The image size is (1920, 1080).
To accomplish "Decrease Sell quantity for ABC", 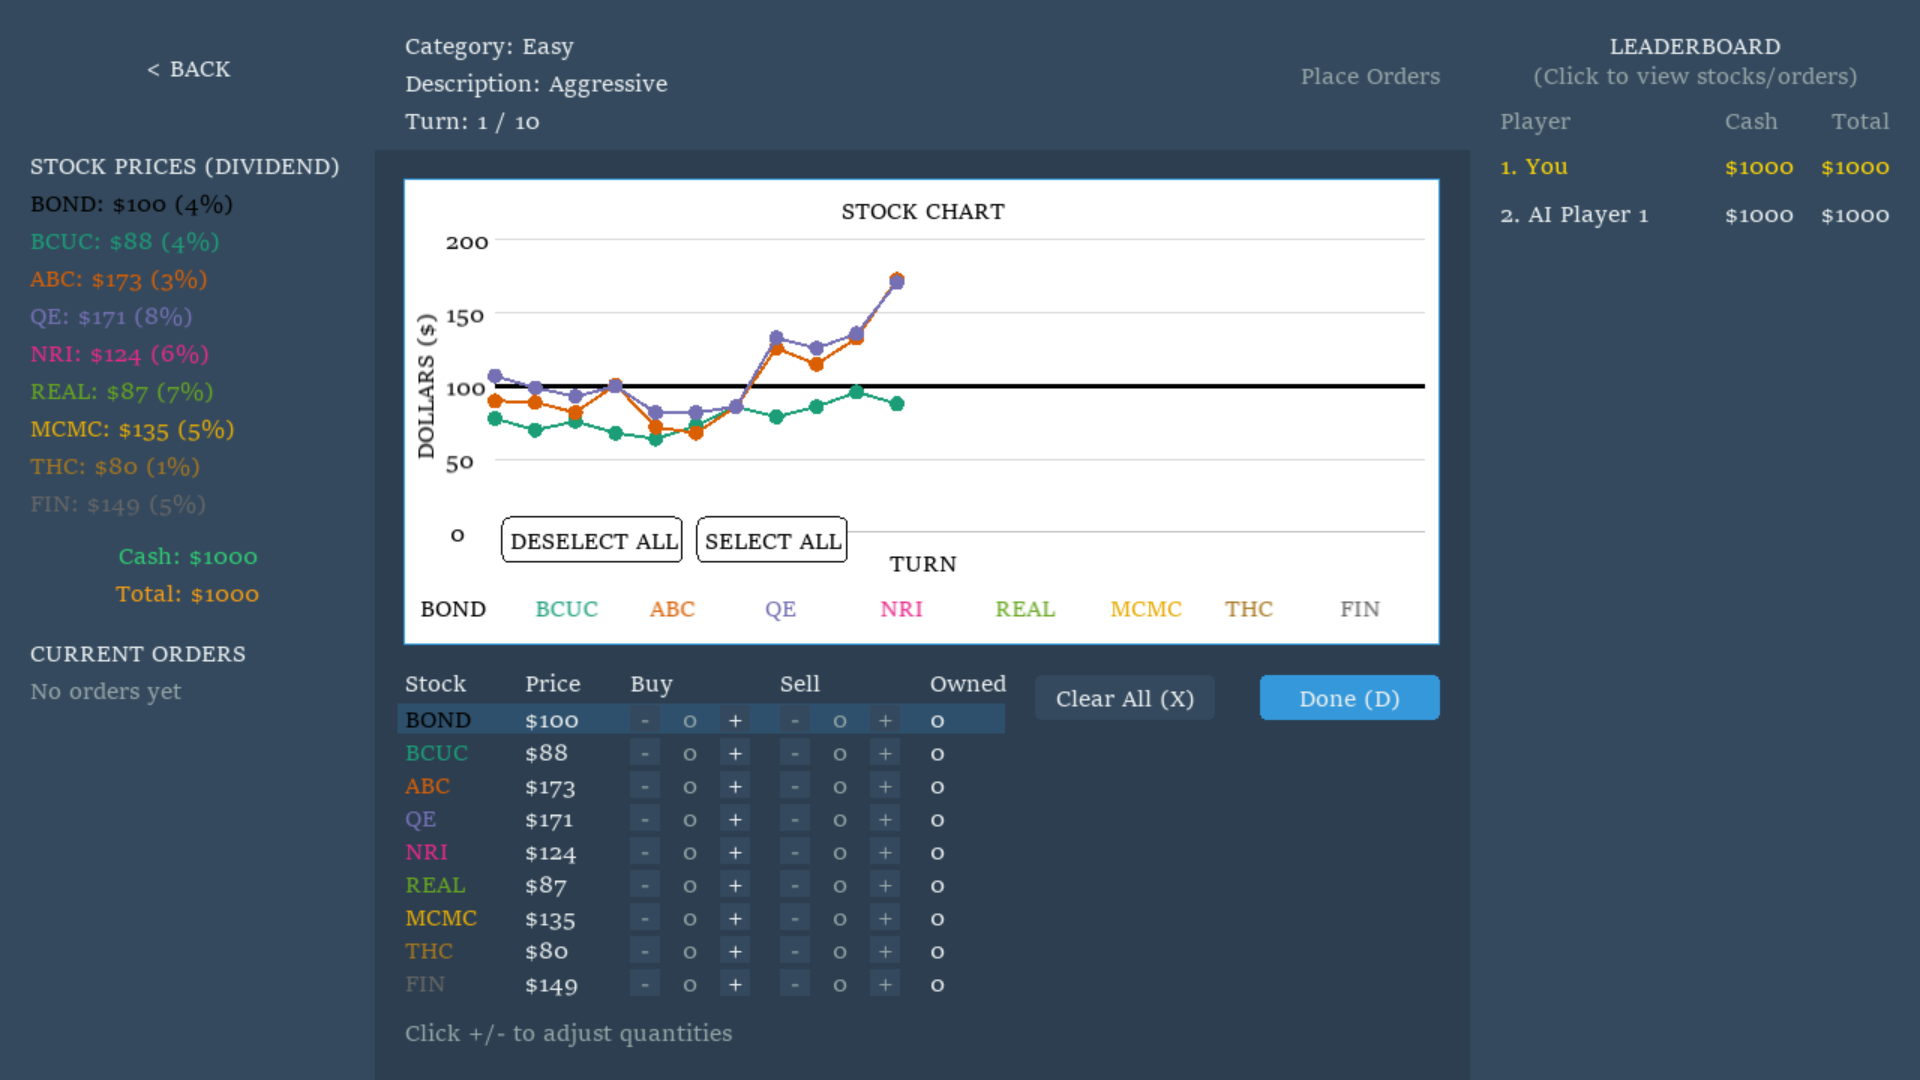I will pyautogui.click(x=795, y=786).
